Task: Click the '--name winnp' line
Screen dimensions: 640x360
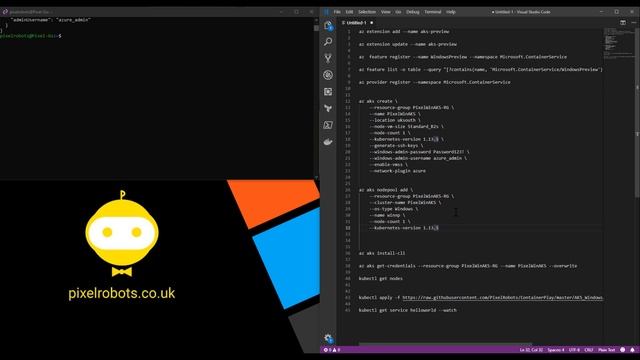Action: (387, 215)
